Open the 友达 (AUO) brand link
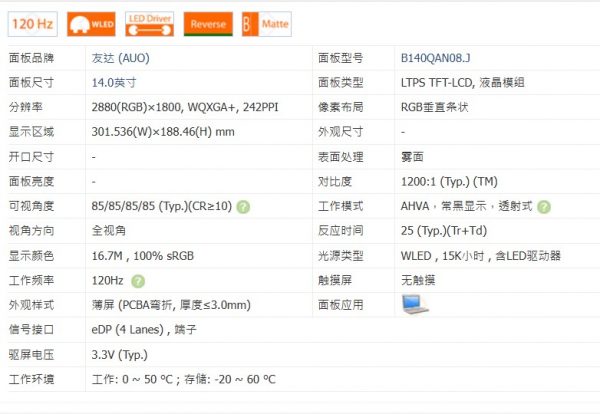The height and width of the screenshot is (414, 600). click(120, 59)
